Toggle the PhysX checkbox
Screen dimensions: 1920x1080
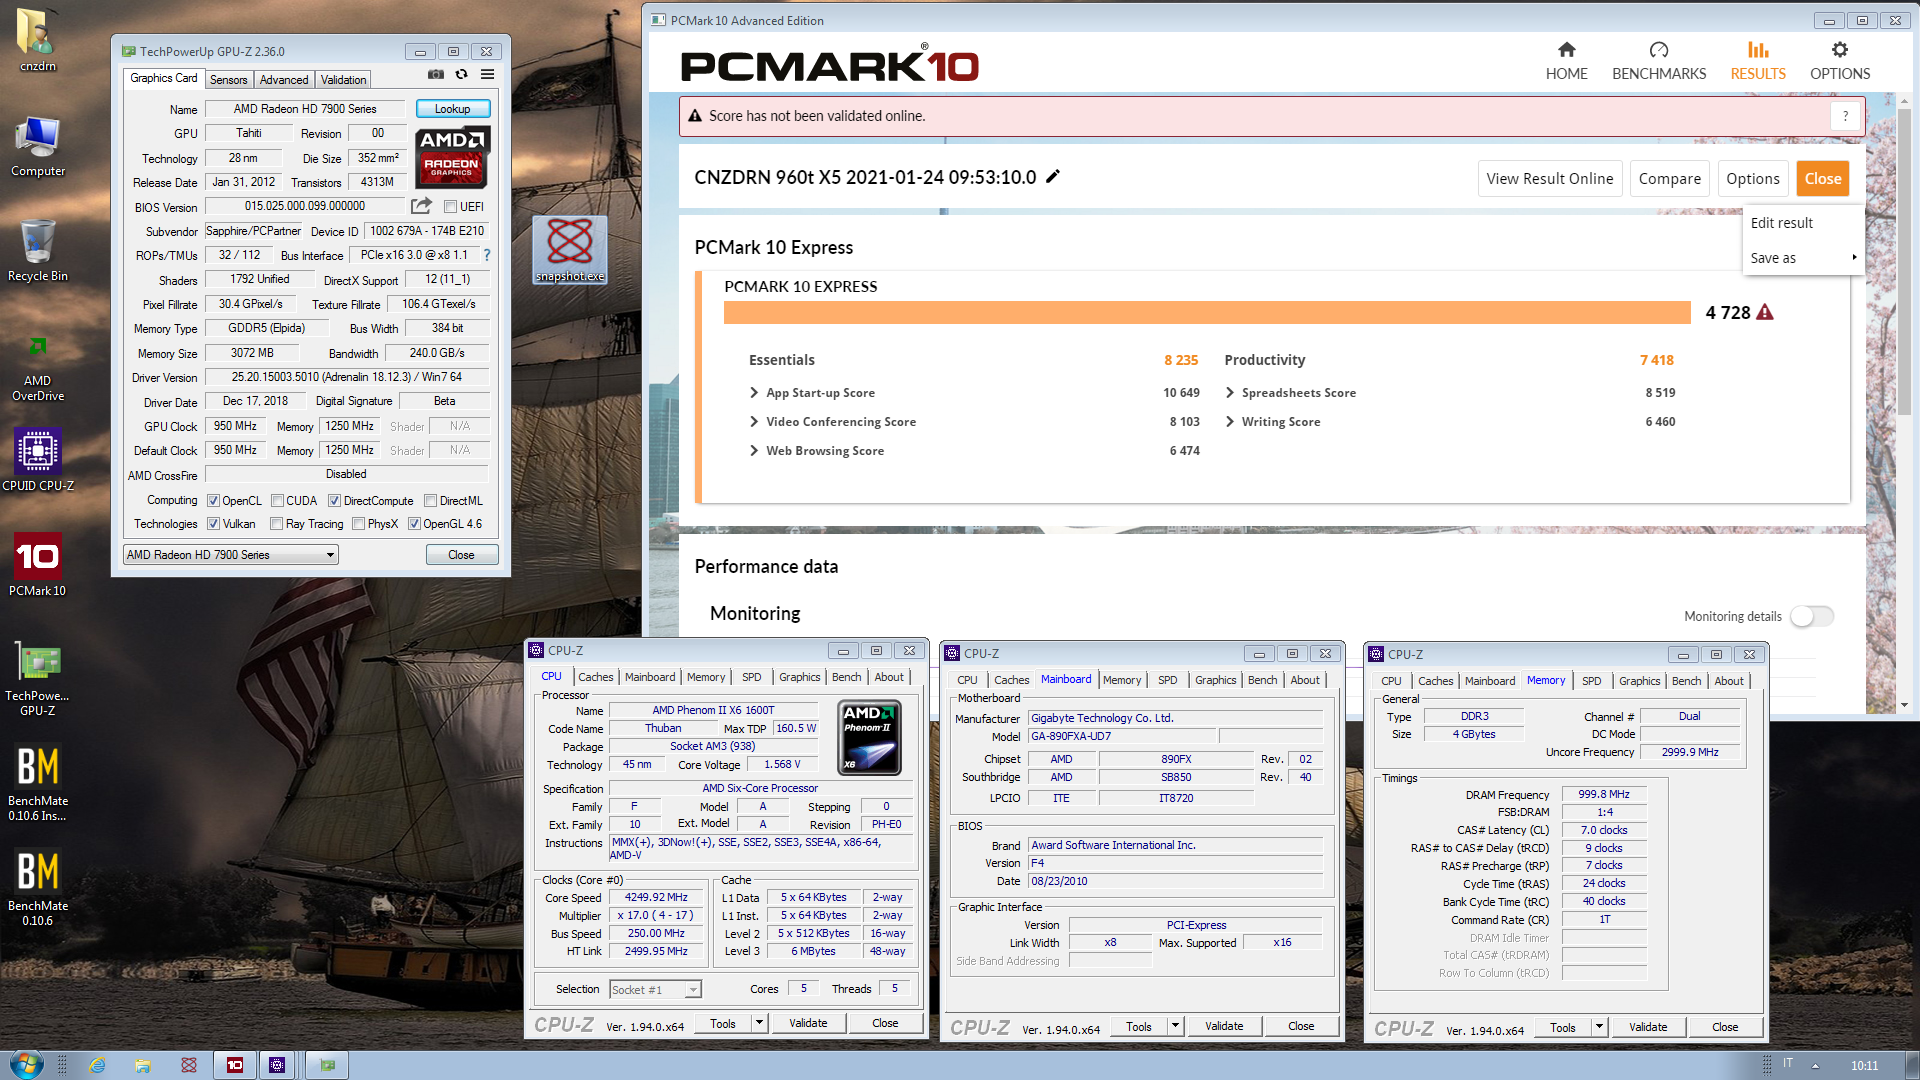(x=358, y=524)
